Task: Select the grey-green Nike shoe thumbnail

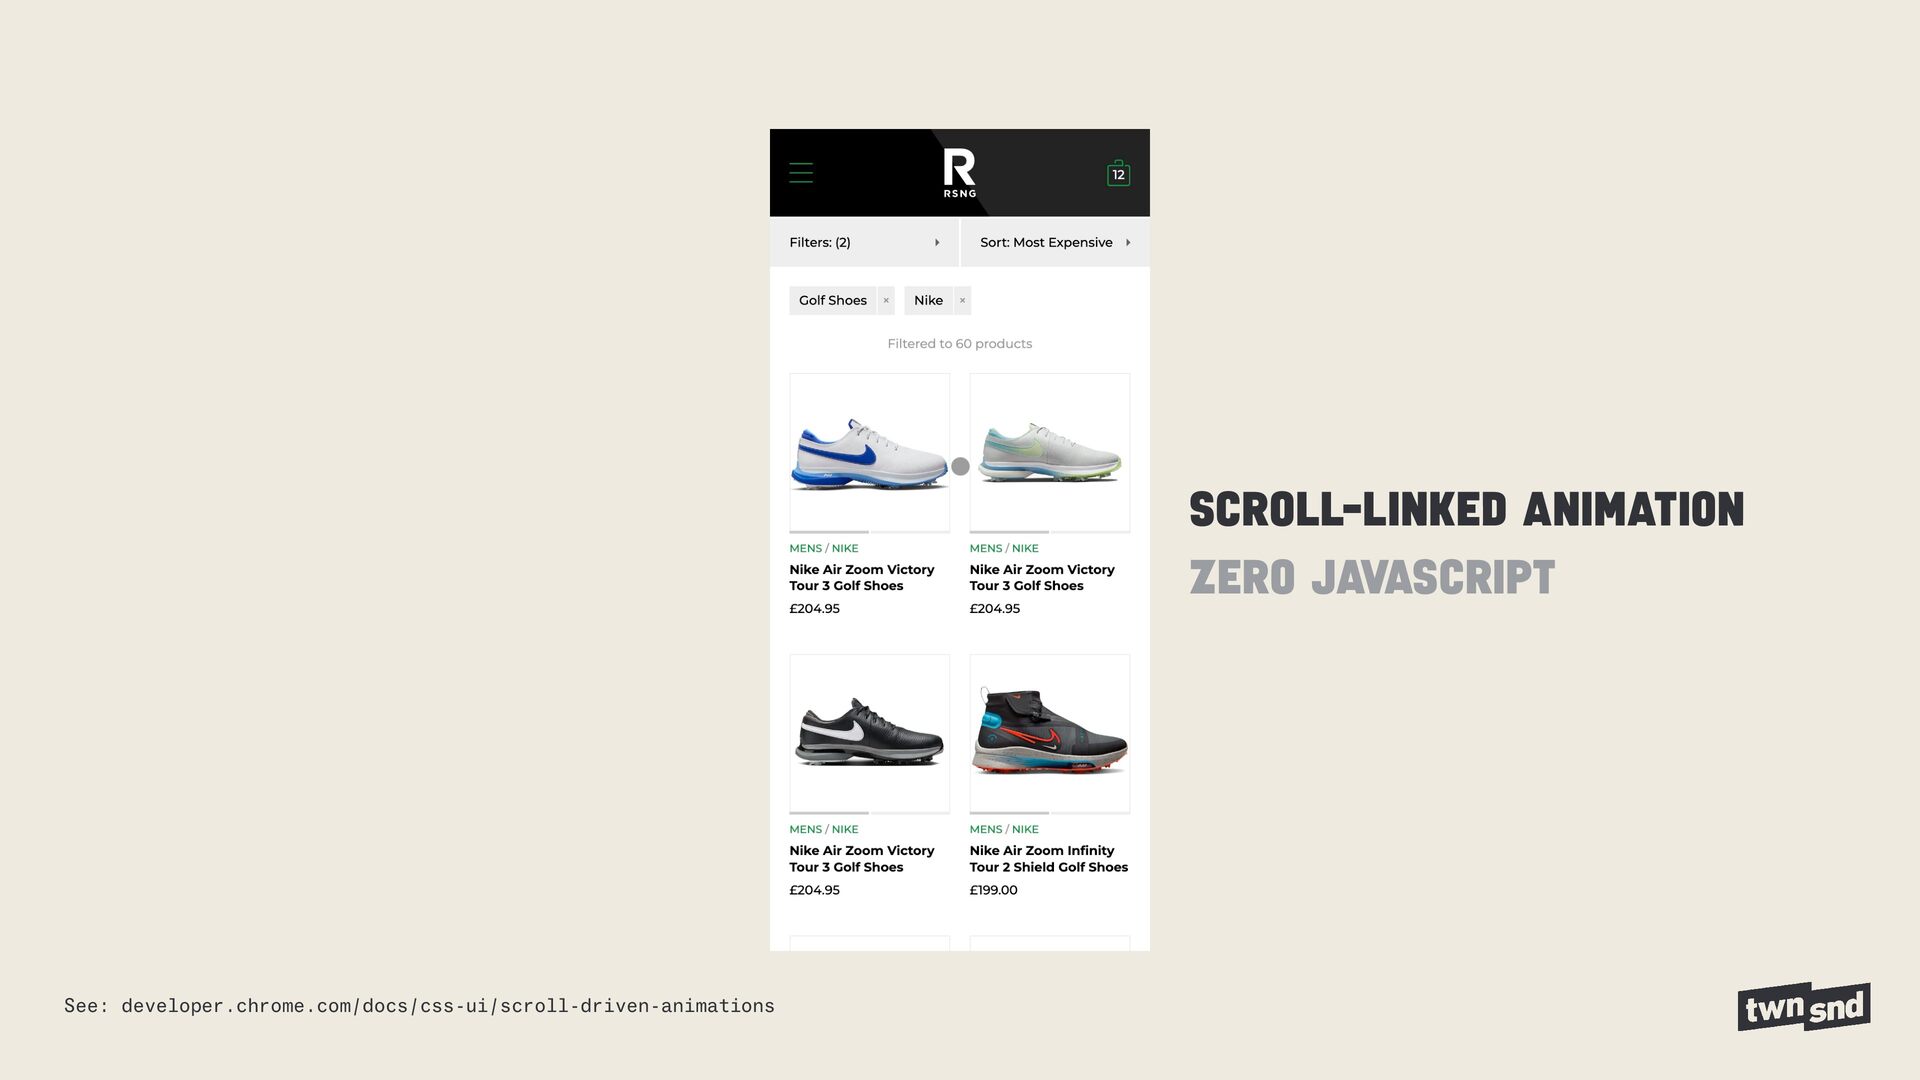Action: pos(1049,453)
